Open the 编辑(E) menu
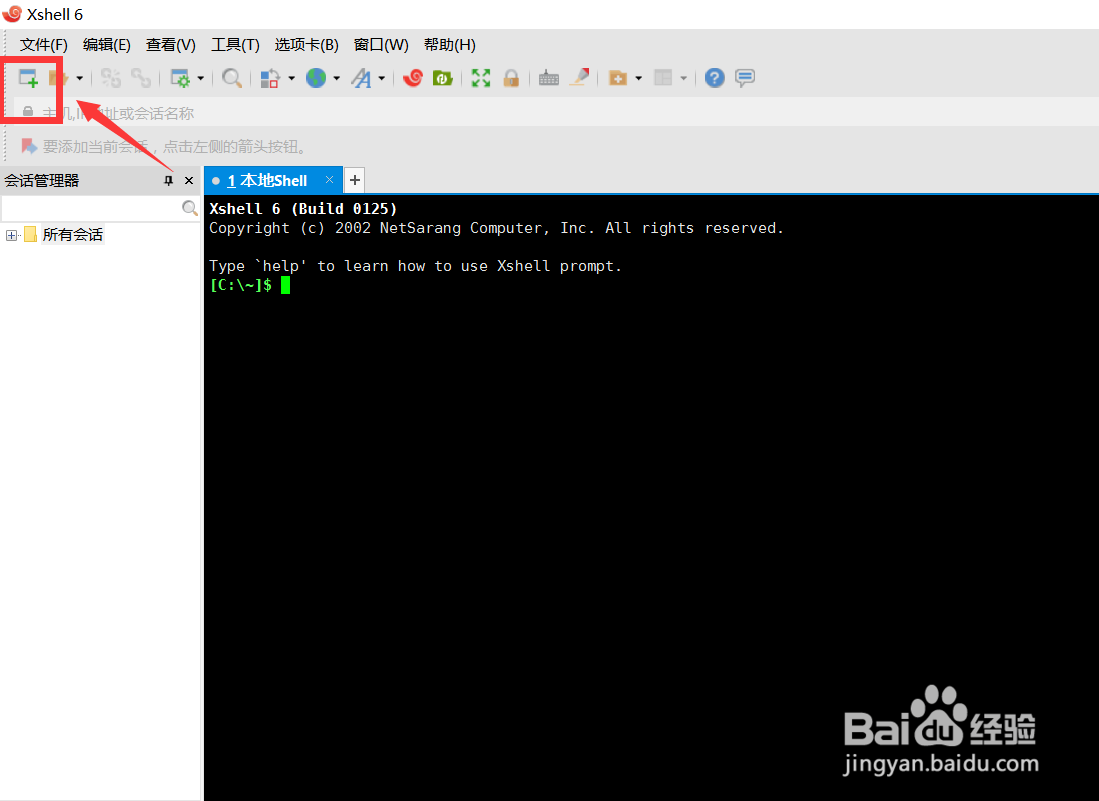 pyautogui.click(x=107, y=45)
